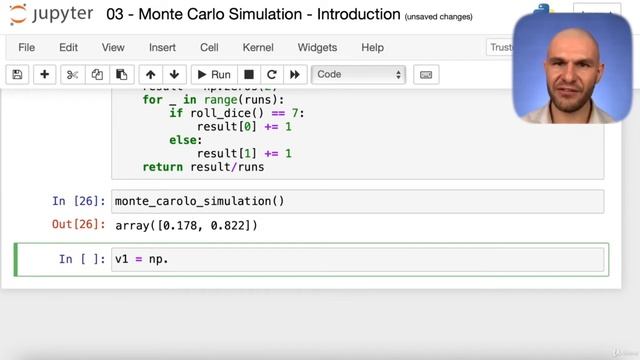640x360 pixels.
Task: Move selected cell down arrow
Action: click(174, 75)
